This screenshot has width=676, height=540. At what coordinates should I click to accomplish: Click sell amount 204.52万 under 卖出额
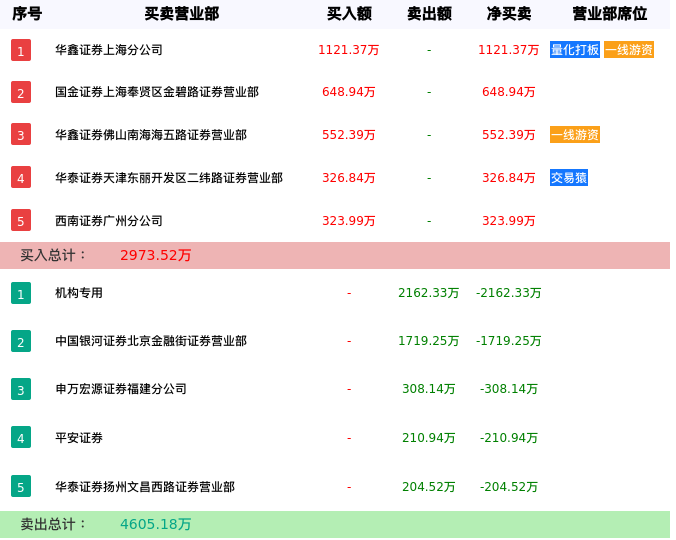pos(429,487)
